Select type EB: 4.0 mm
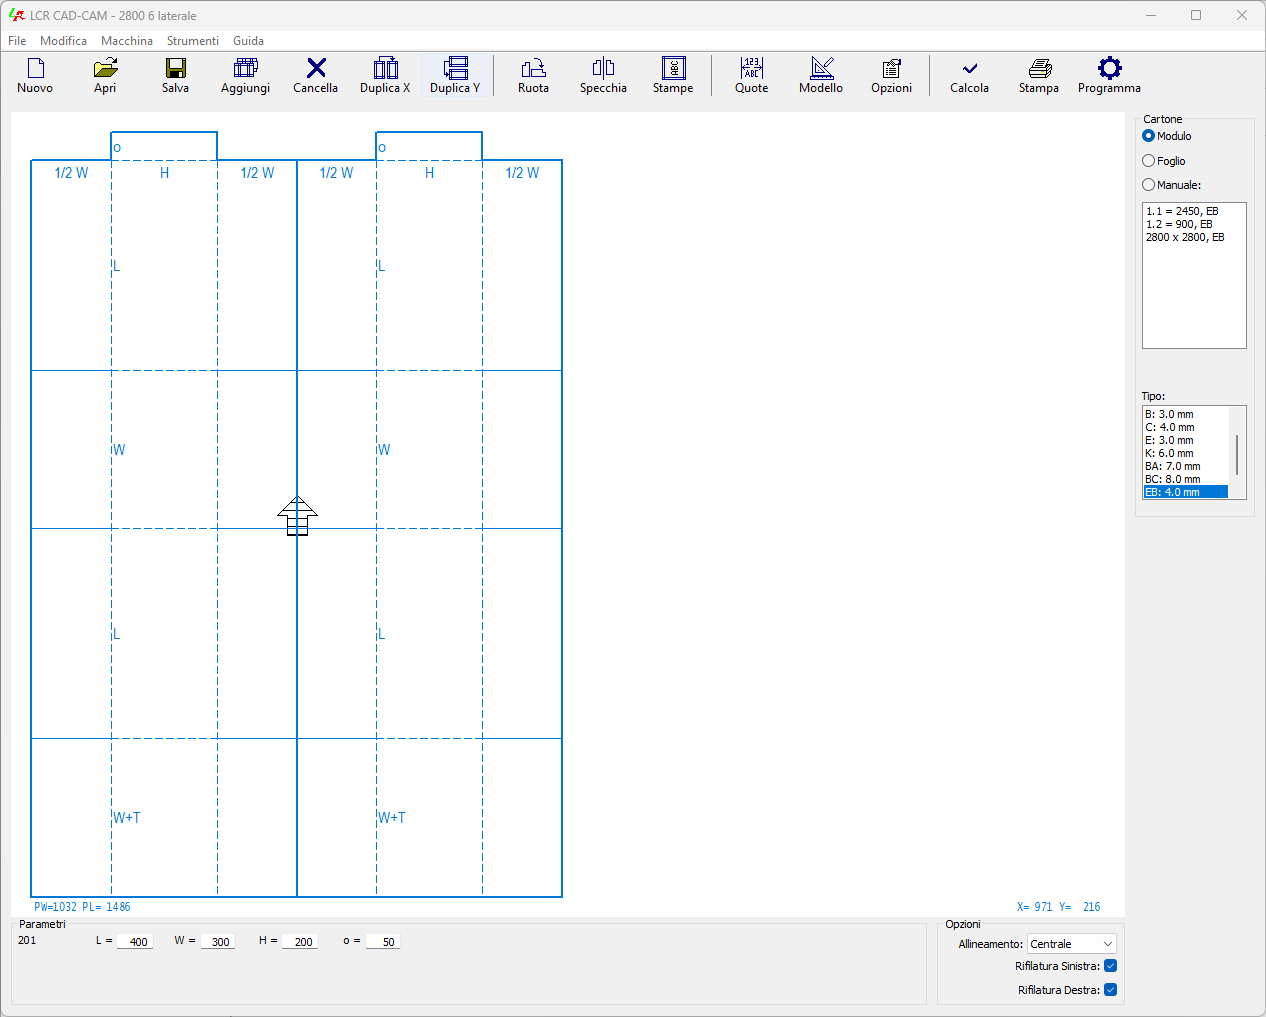The width and height of the screenshot is (1266, 1017). [x=1186, y=492]
